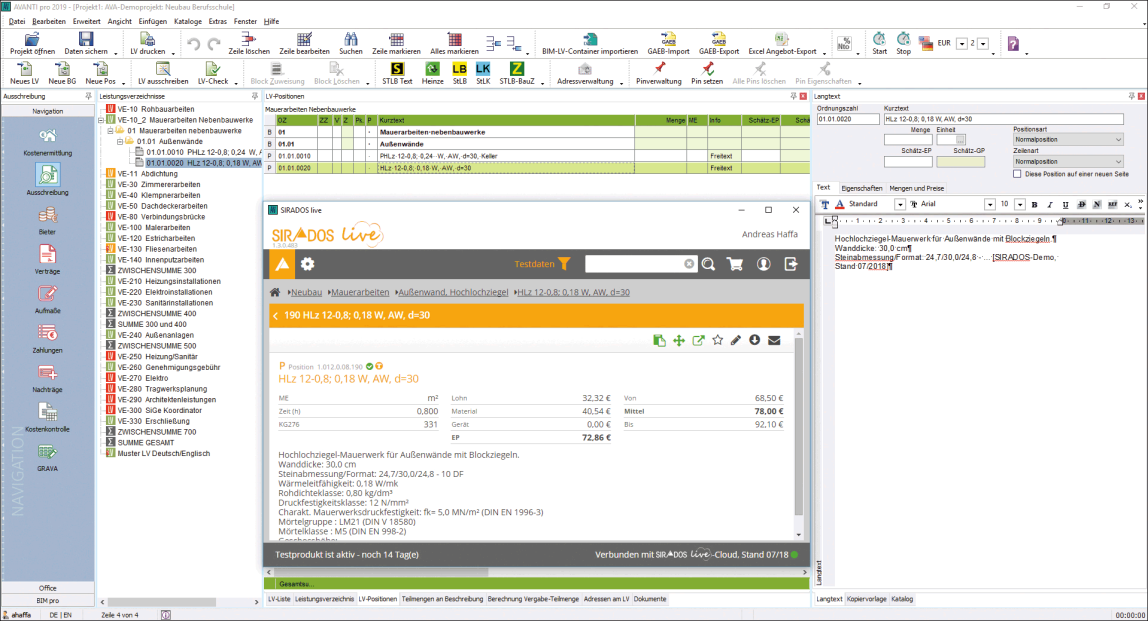Image resolution: width=1148 pixels, height=621 pixels.
Task: Open settings gear in SIRADOS live
Action: pos(308,264)
